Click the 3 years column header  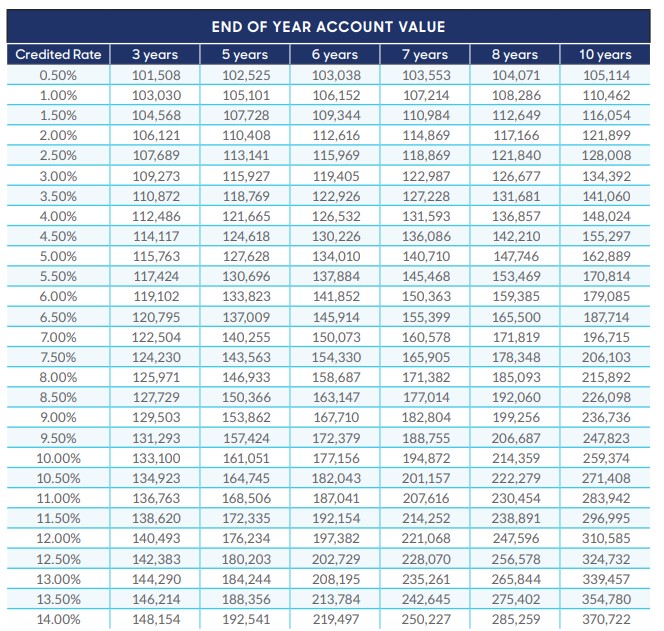coord(155,54)
